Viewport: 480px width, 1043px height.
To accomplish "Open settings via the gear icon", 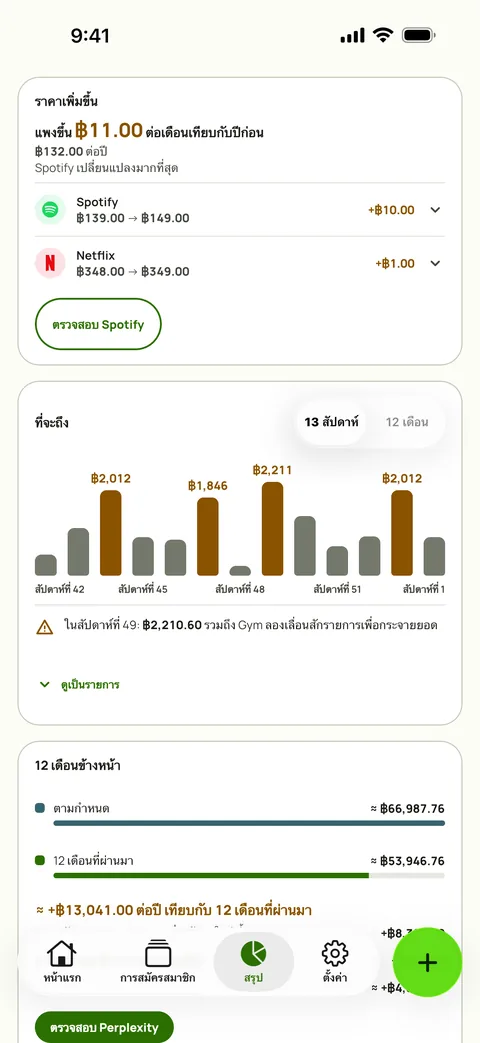I will [335, 953].
